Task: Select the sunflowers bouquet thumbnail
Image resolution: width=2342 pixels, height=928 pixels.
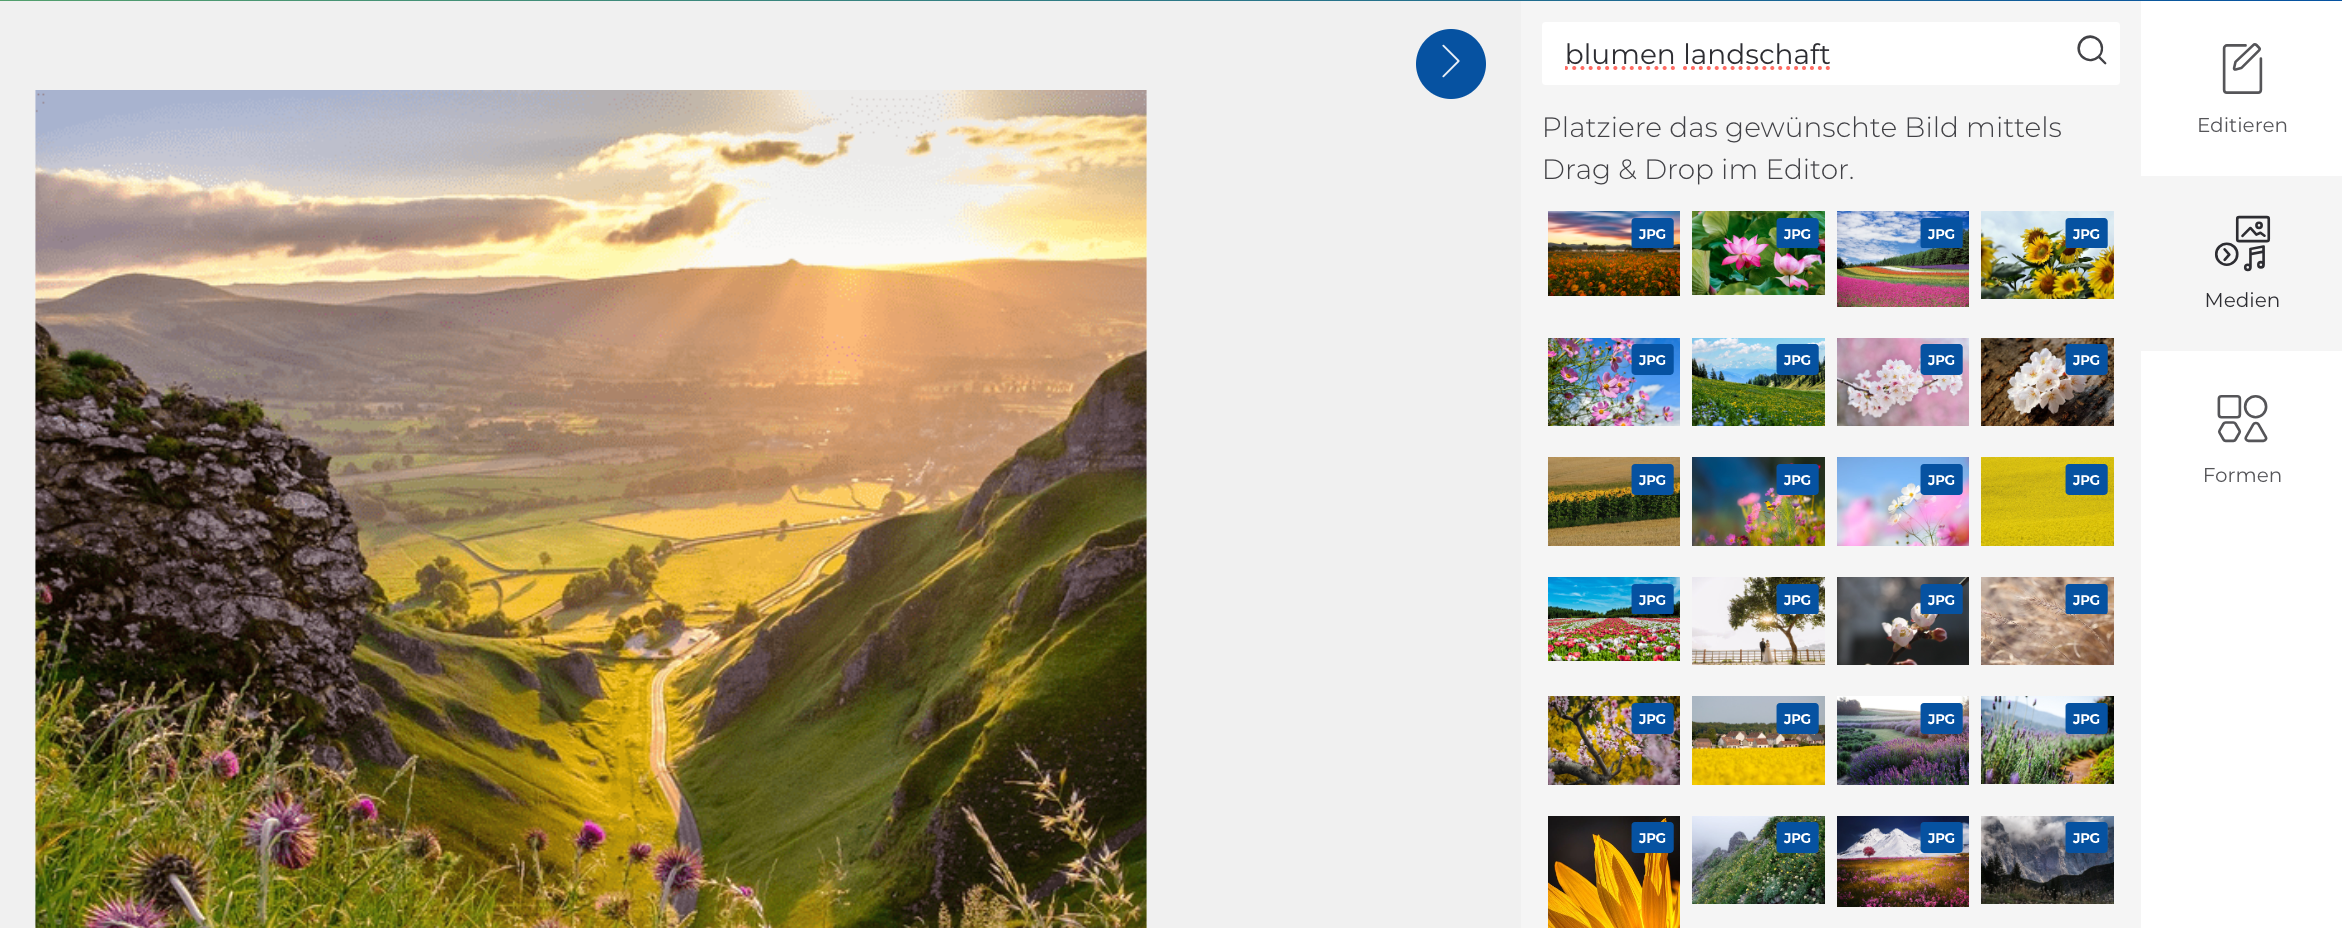Action: tap(2046, 256)
